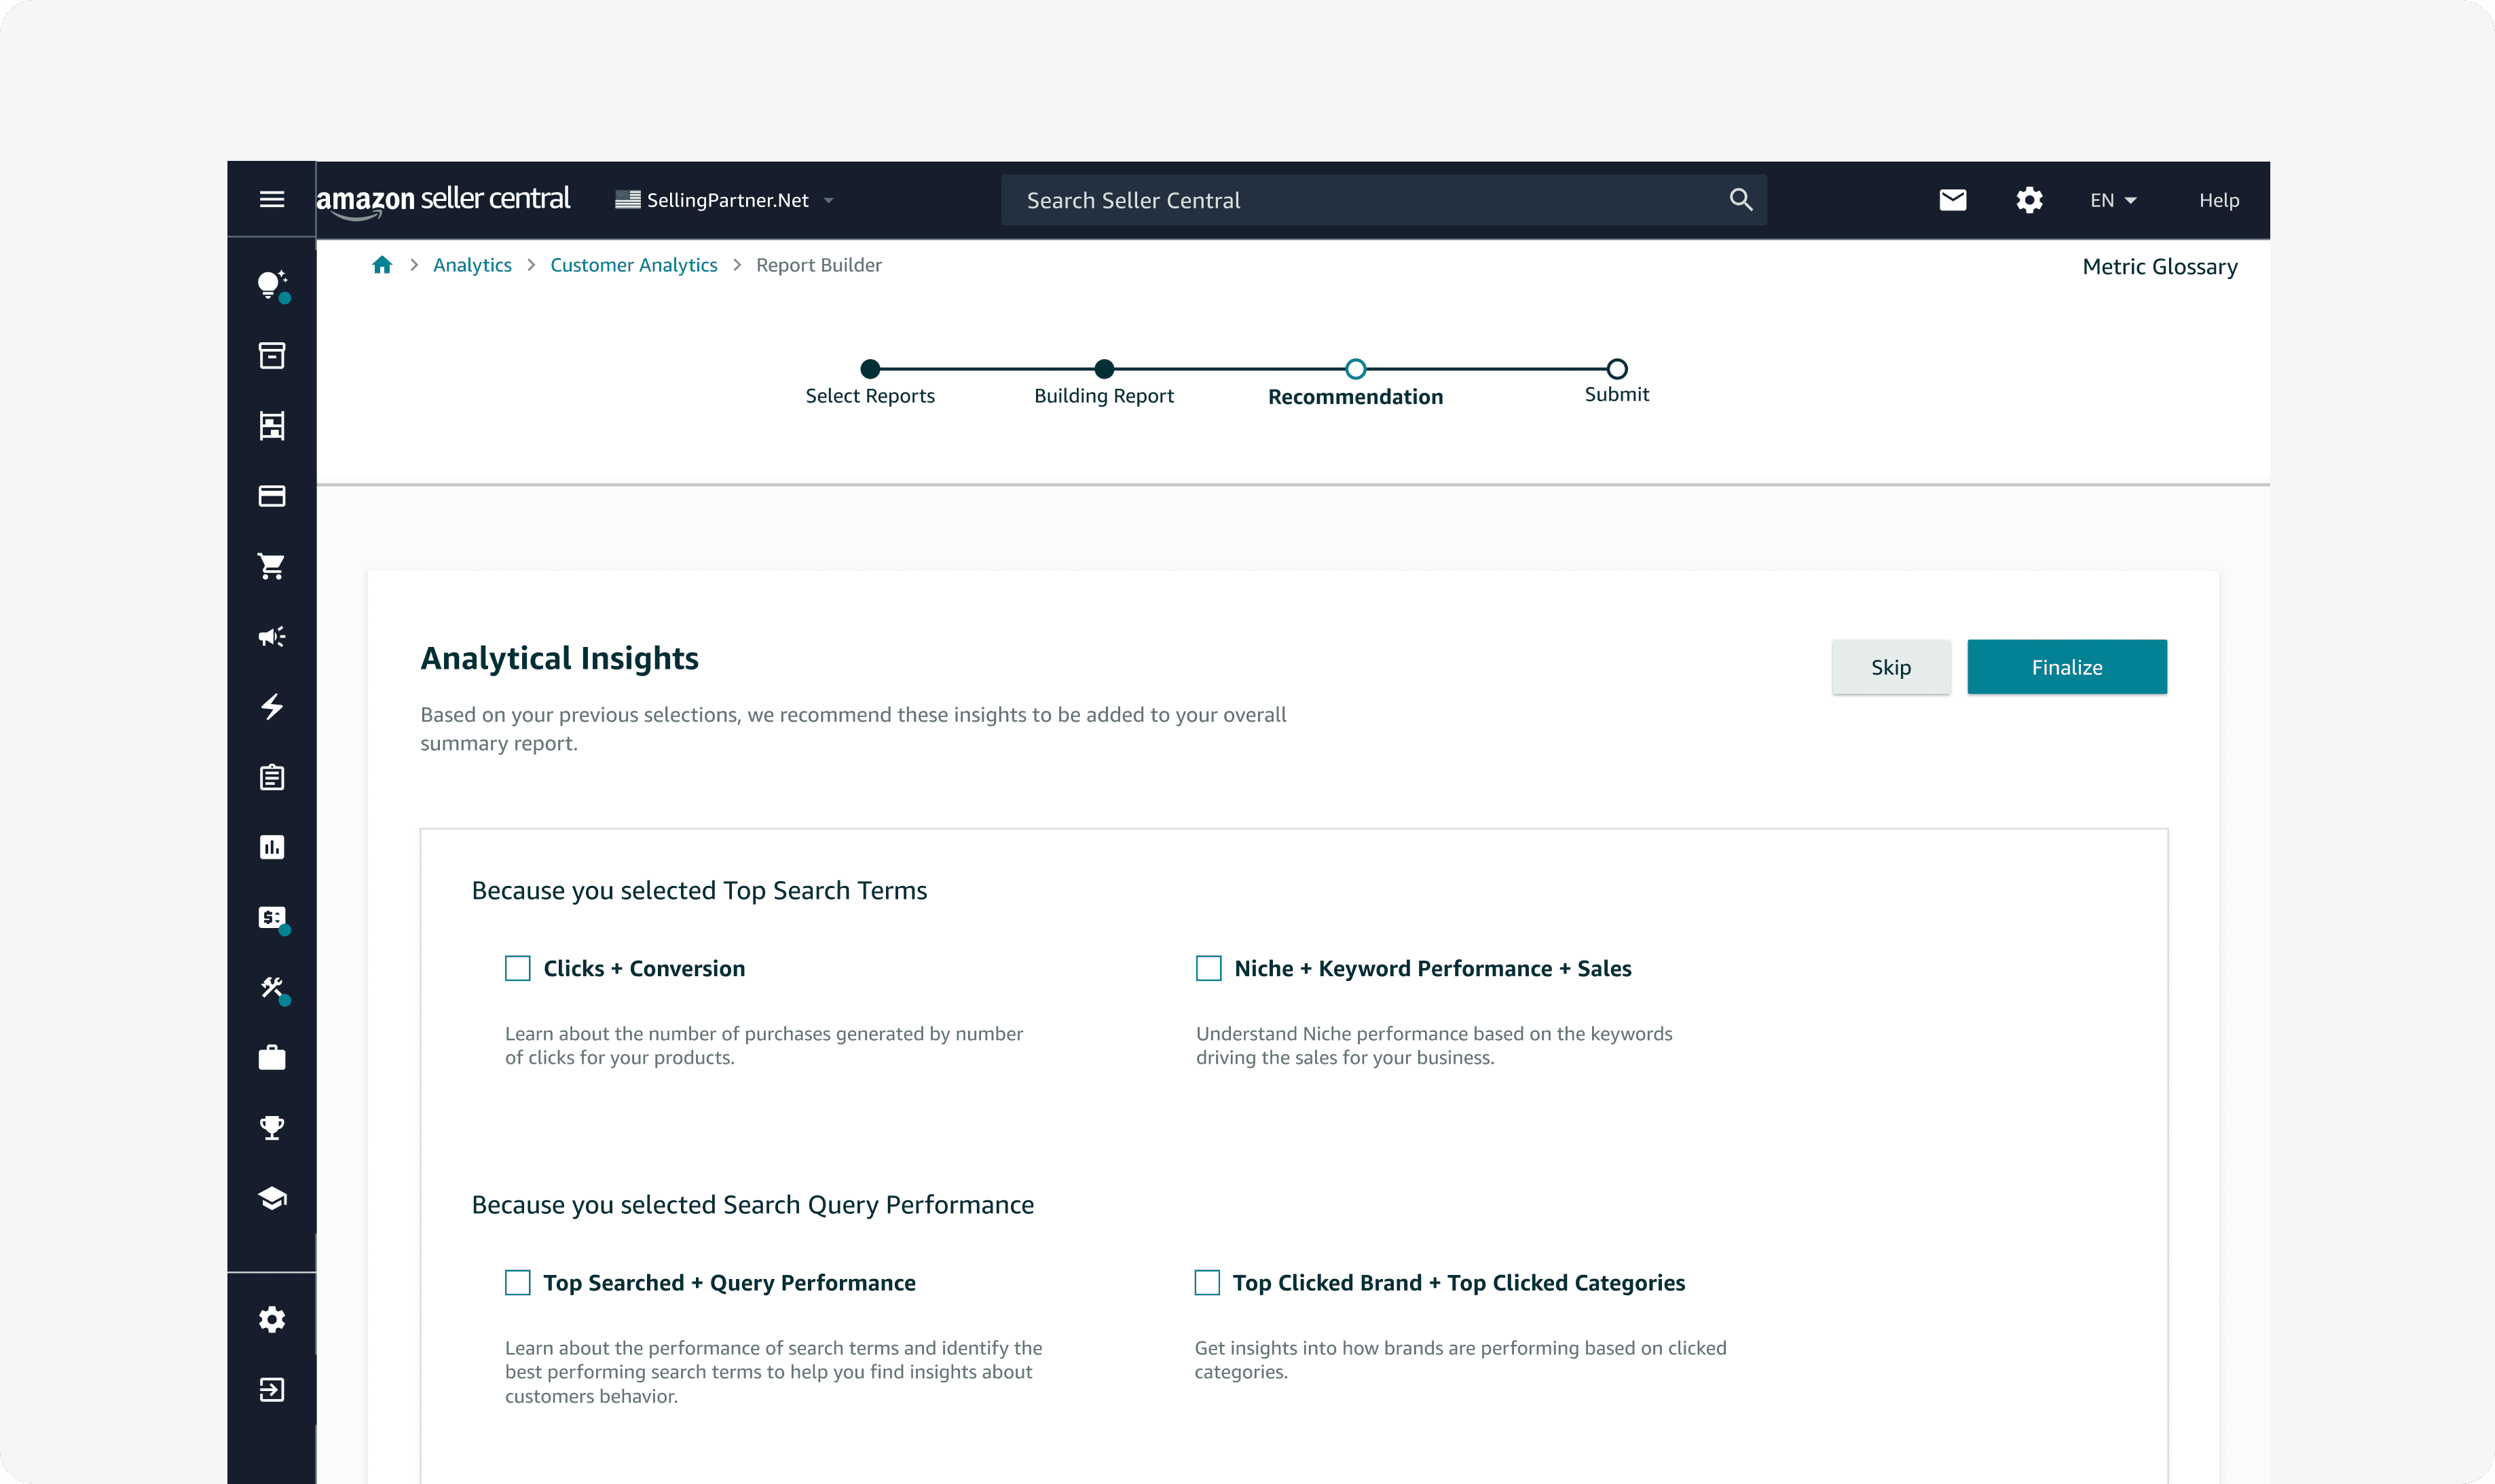This screenshot has height=1484, width=2495.
Task: Open the megaphone advertising sidebar icon
Action: (x=271, y=637)
